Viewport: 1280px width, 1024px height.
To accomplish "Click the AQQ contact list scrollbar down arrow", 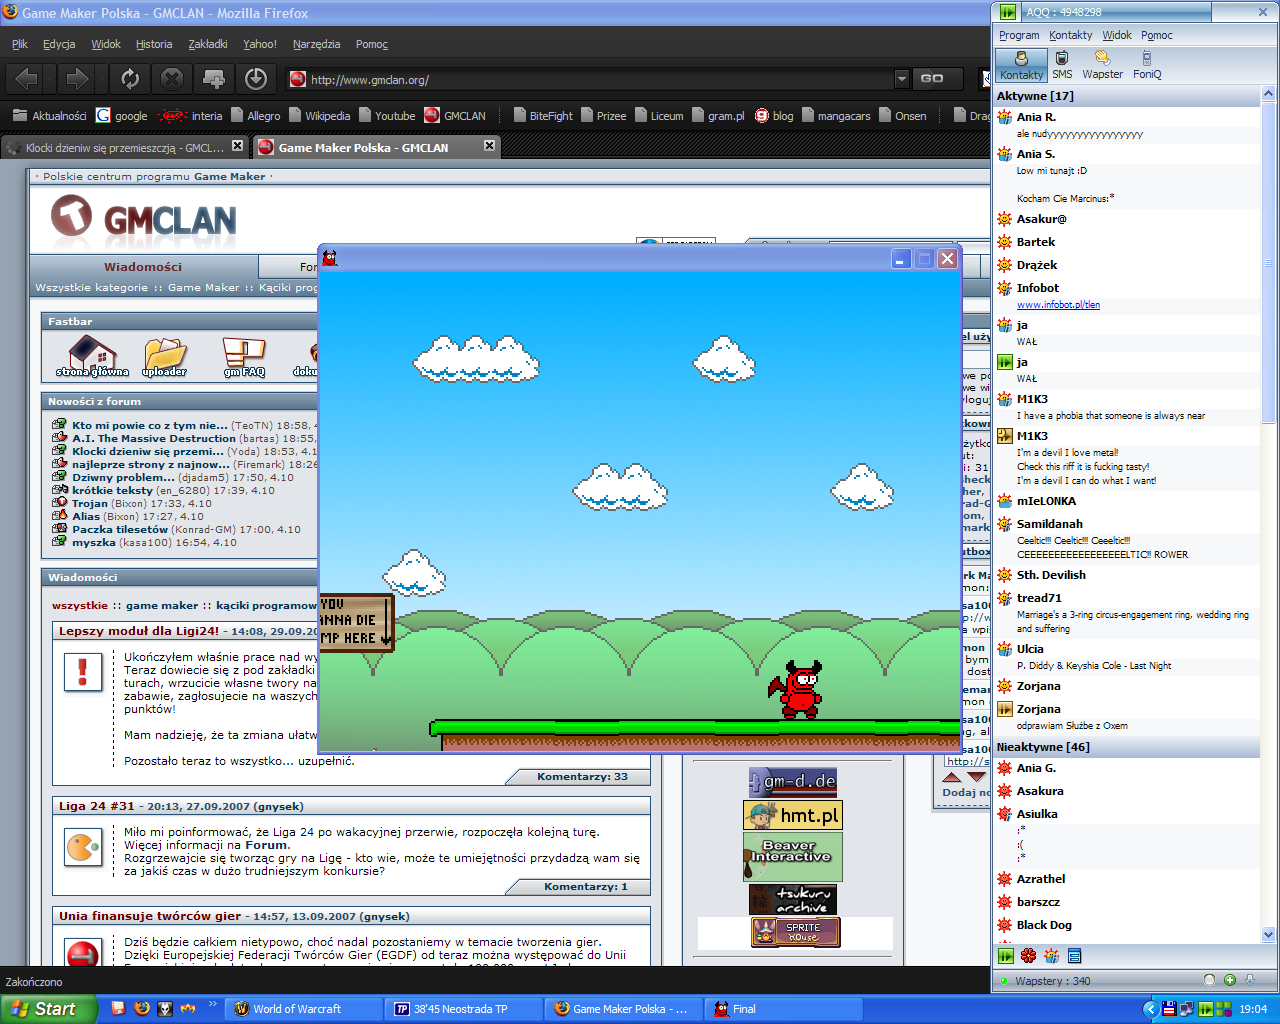I will click(x=1268, y=935).
